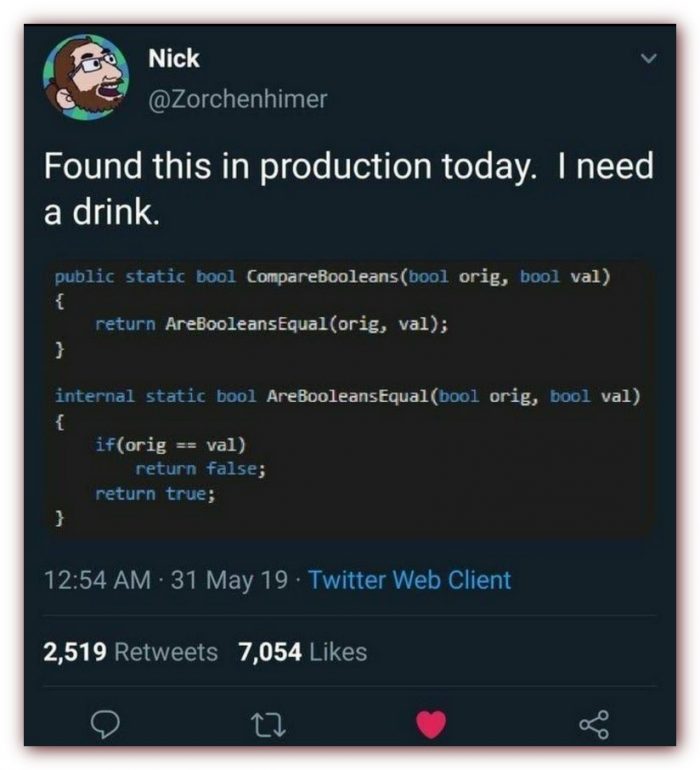Open Nick's bearded avatar picture
This screenshot has height=770, width=700.
click(x=86, y=78)
